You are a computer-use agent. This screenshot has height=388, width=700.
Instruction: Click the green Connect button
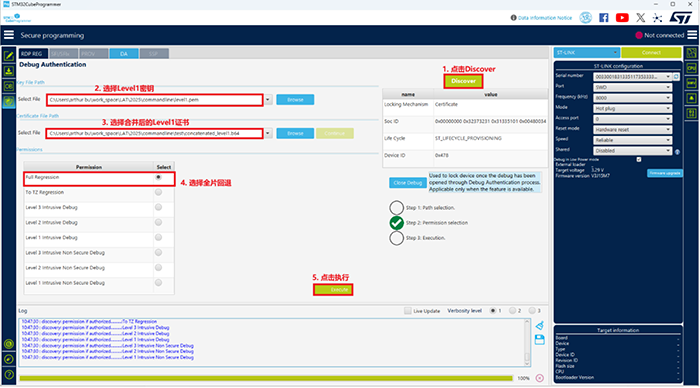click(651, 53)
